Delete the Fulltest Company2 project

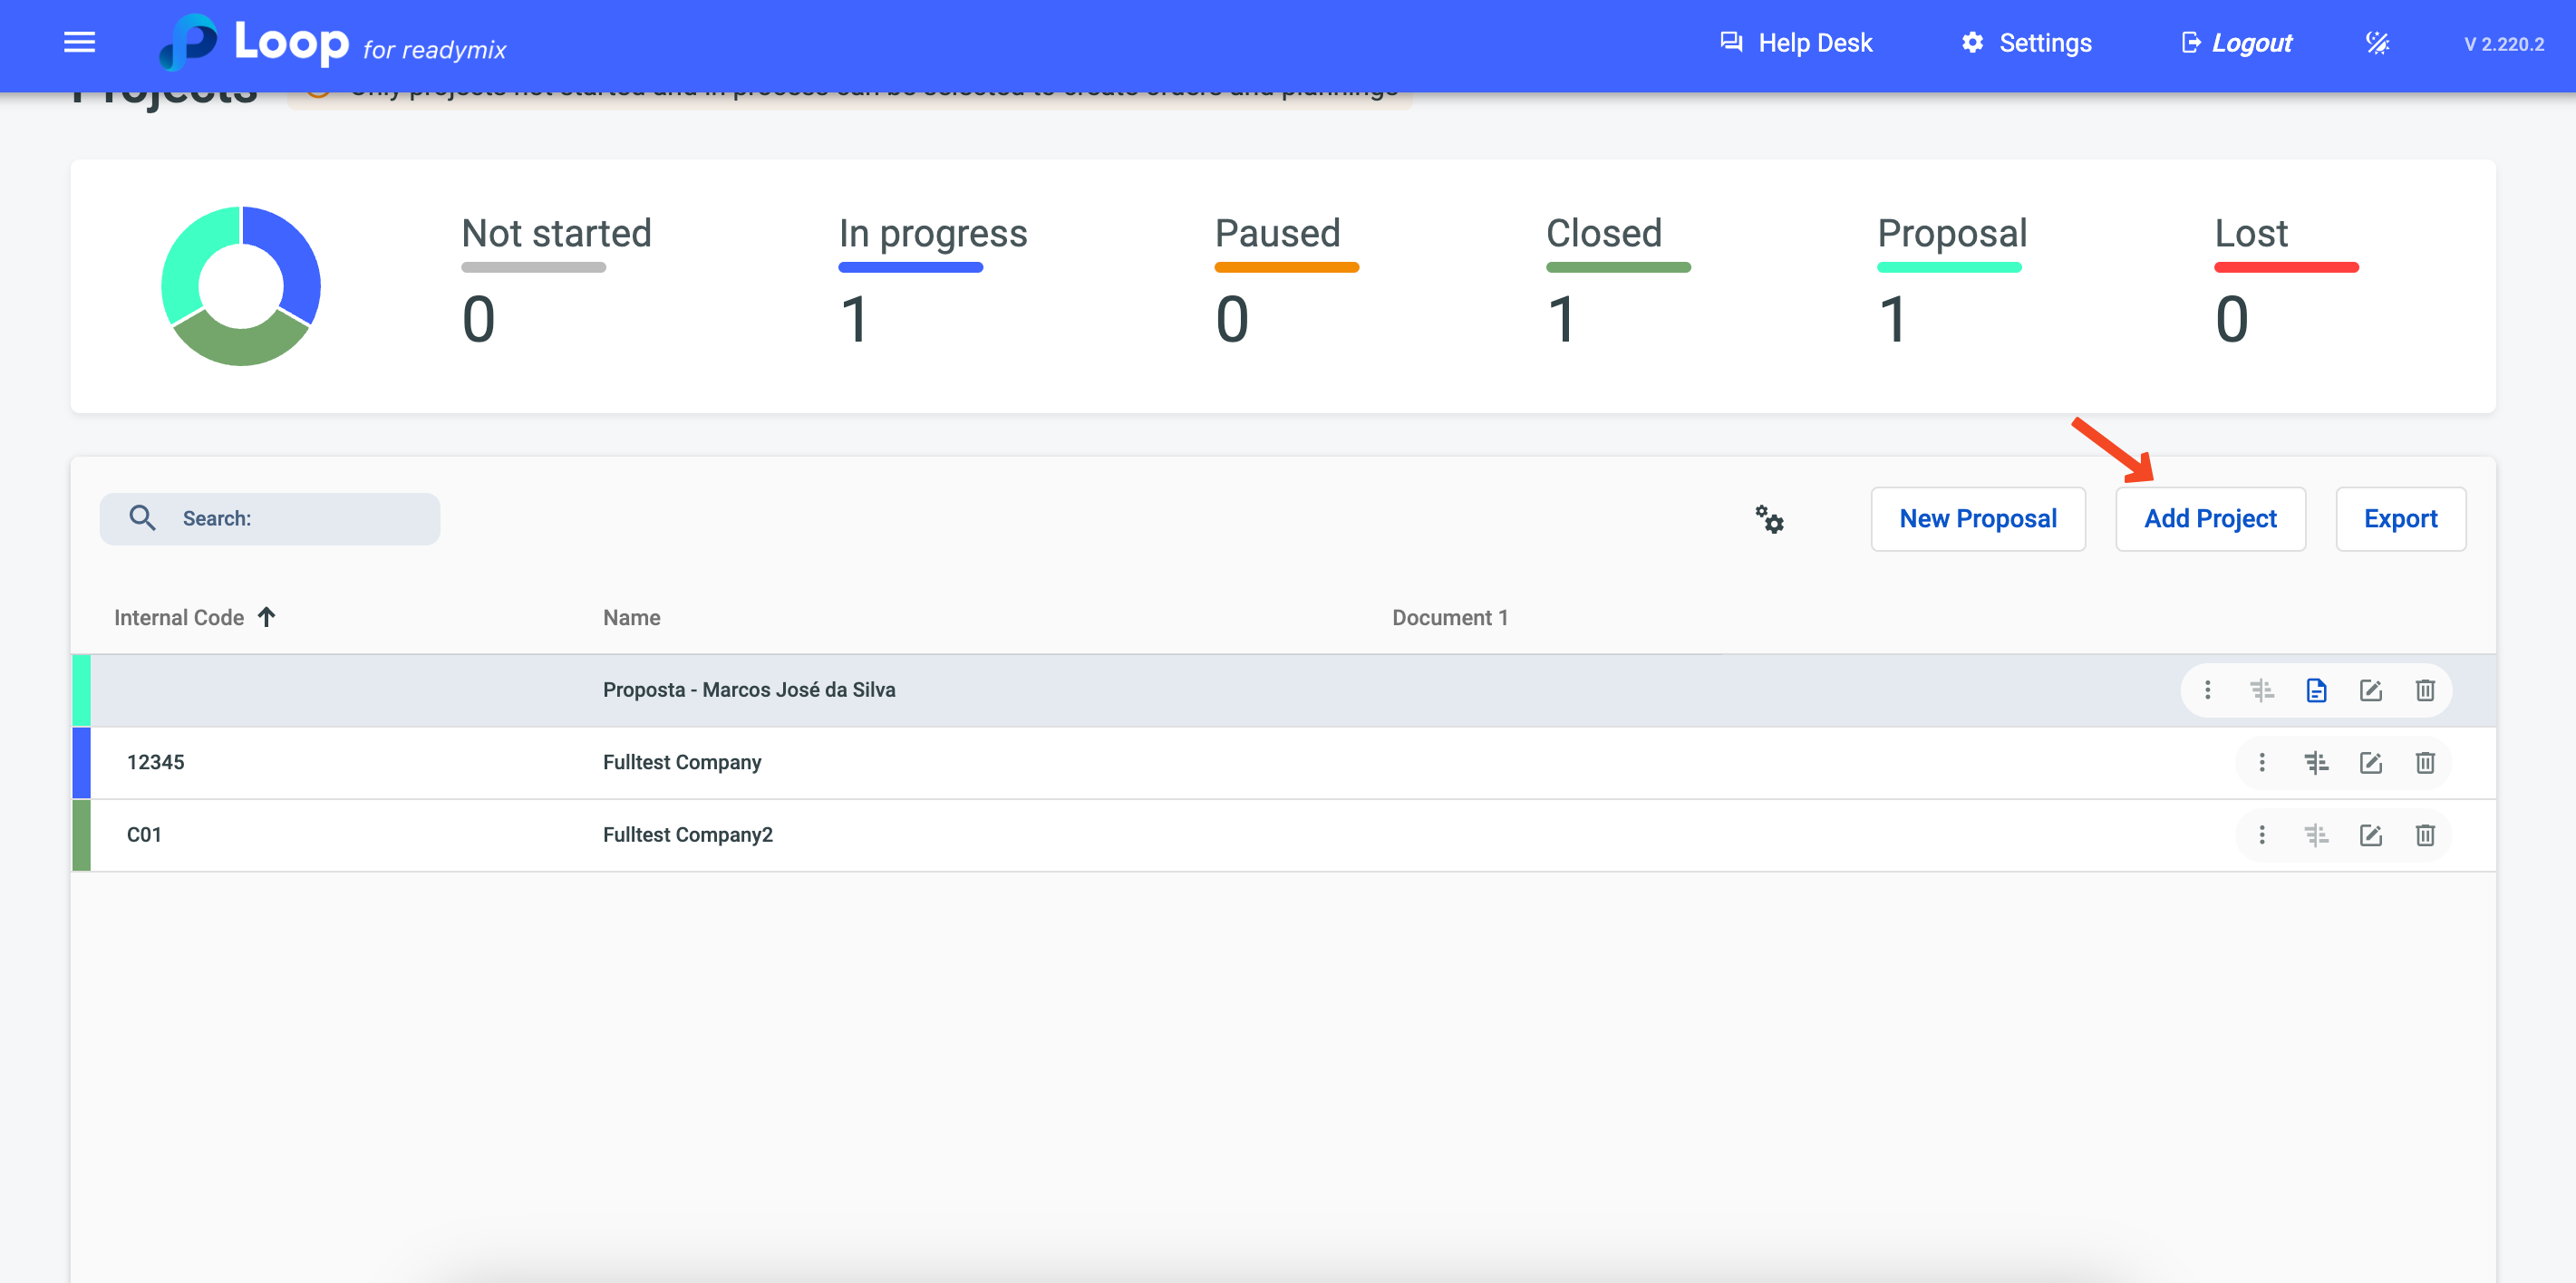2424,835
